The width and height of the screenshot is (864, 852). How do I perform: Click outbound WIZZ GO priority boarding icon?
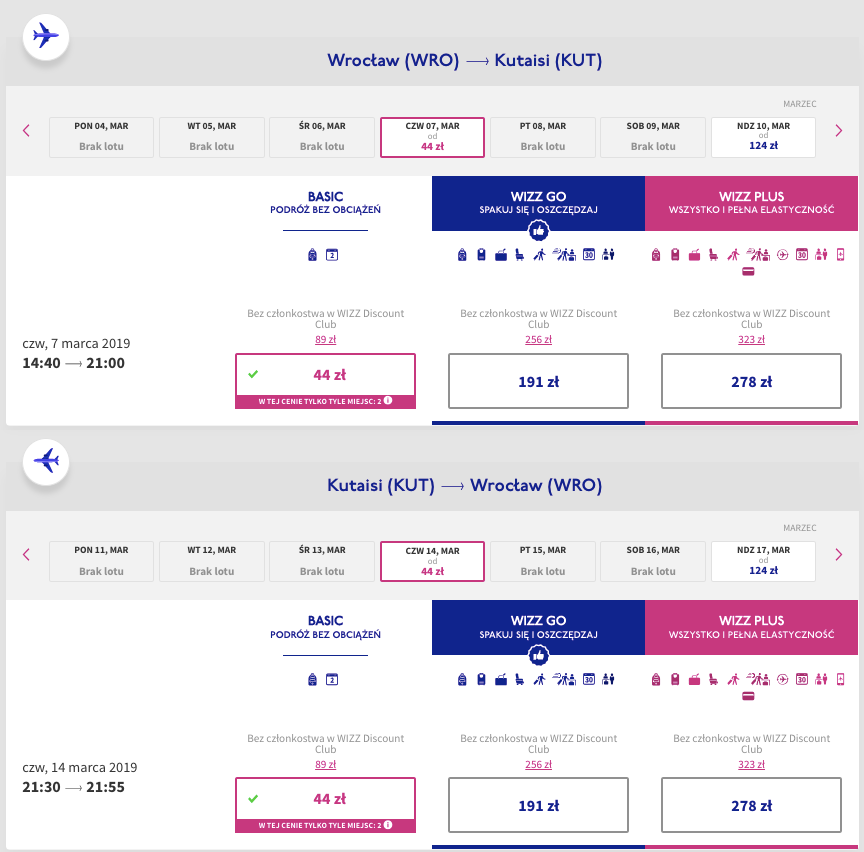click(x=539, y=255)
